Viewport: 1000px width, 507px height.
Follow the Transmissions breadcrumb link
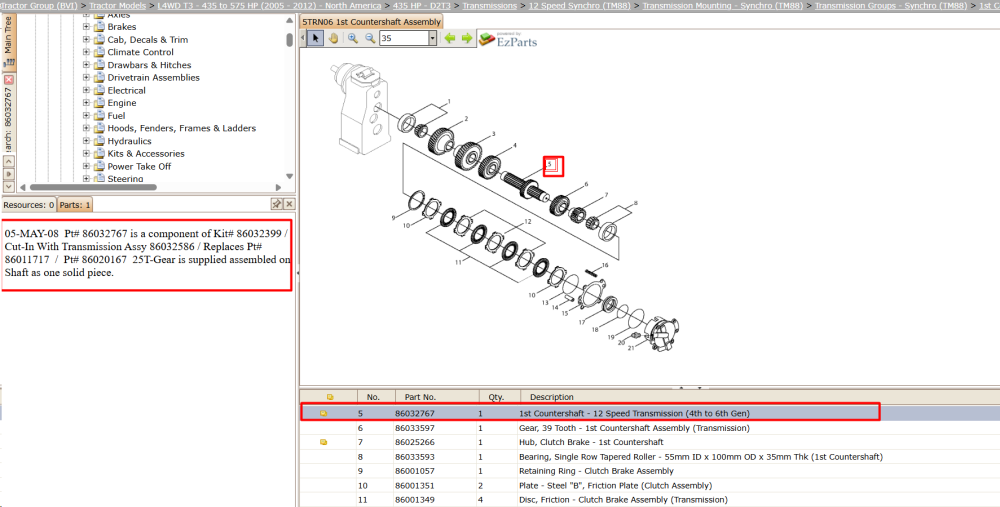(x=489, y=5)
